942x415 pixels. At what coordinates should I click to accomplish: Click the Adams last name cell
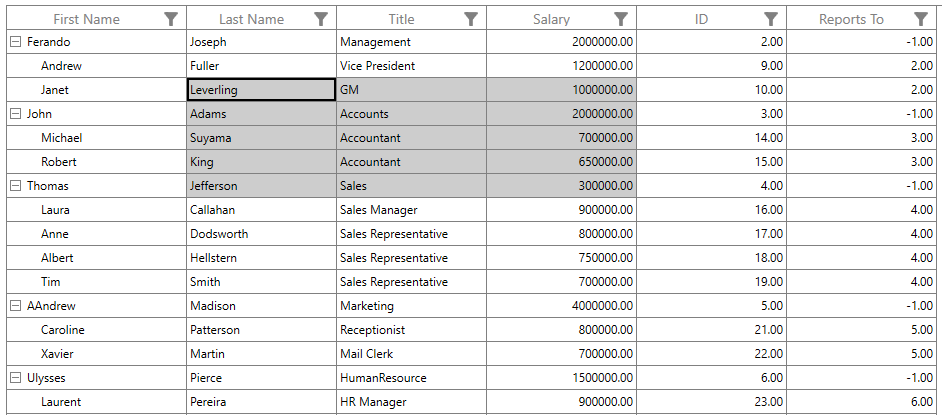click(x=261, y=114)
